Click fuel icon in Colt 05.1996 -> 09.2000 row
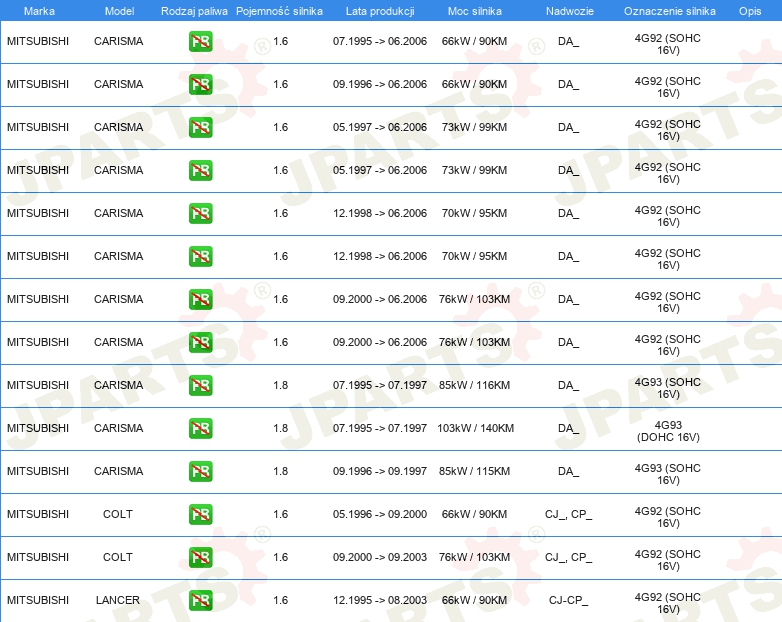This screenshot has width=782, height=622. click(200, 514)
